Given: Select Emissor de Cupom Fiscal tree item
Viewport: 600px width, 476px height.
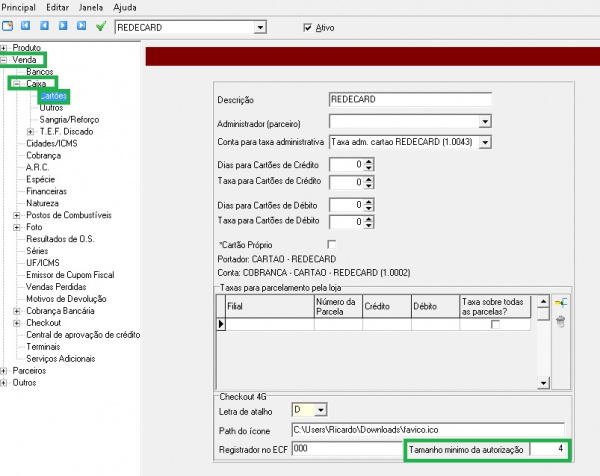Looking at the screenshot, I should 70,275.
